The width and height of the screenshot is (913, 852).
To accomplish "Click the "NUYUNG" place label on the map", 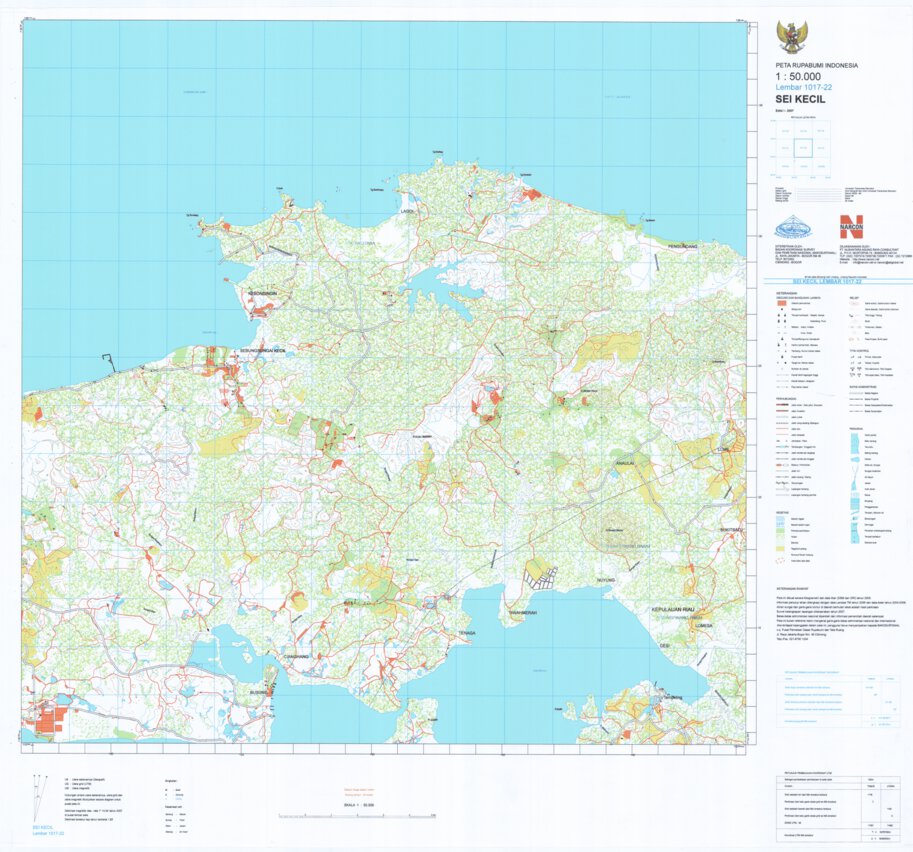I will (606, 581).
